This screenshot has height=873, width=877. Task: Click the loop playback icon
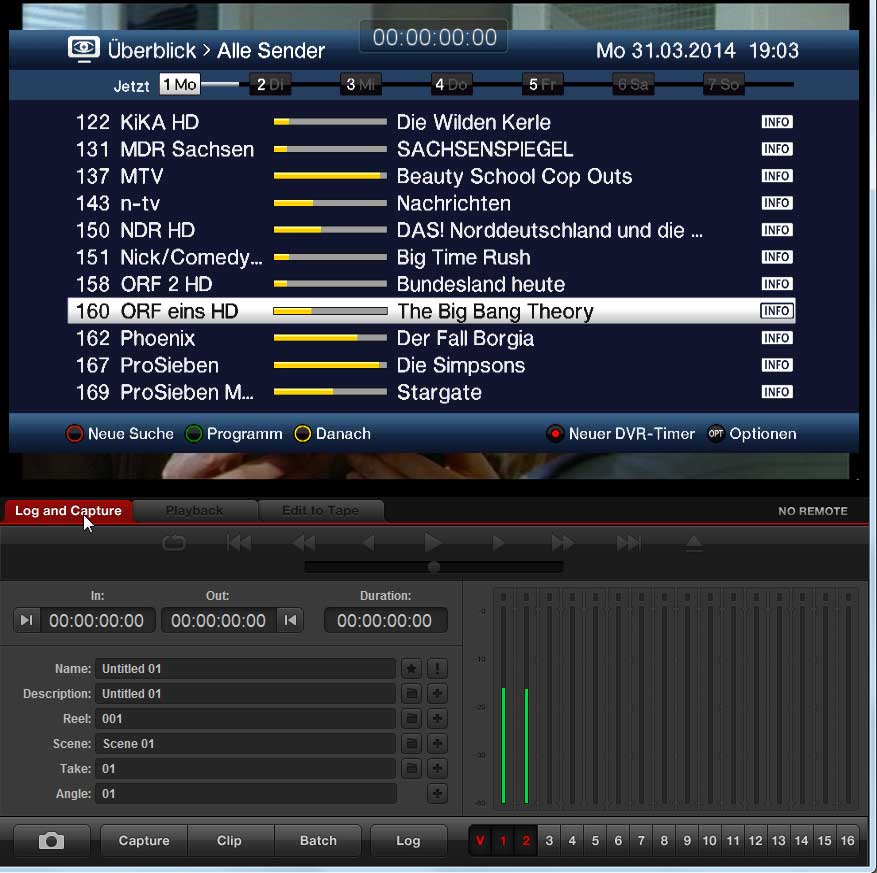[174, 543]
